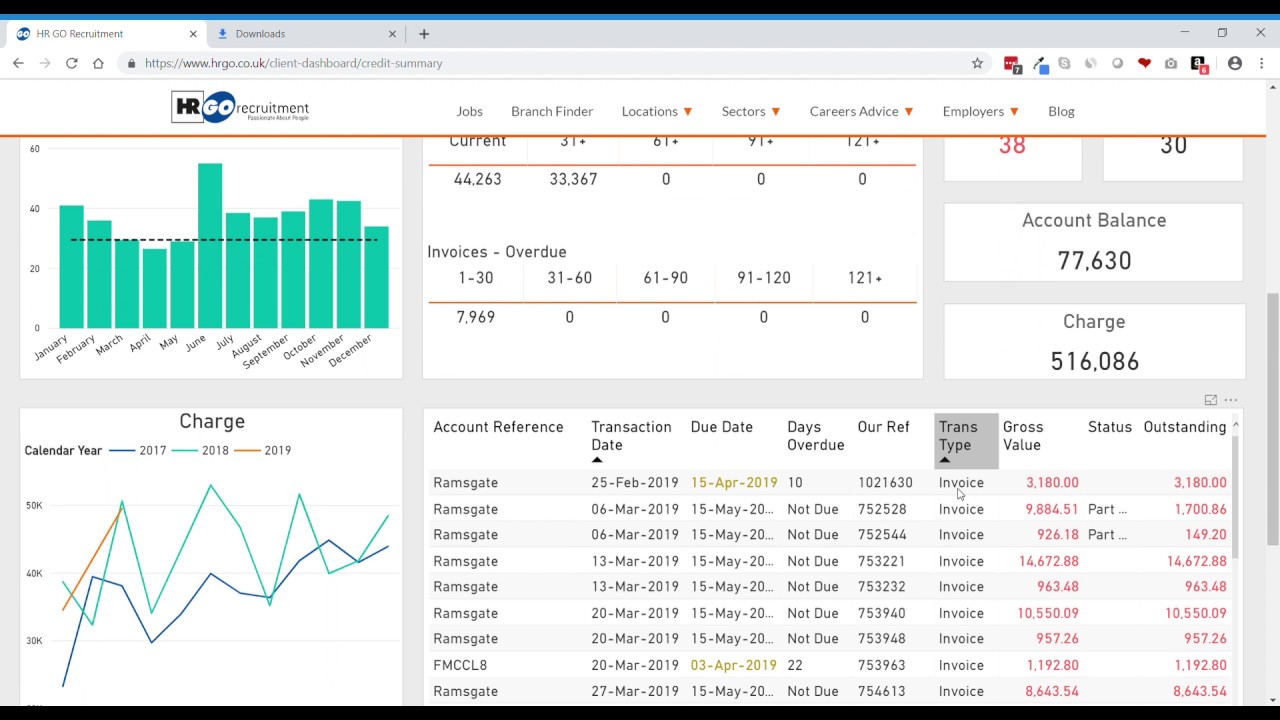Go back in browser history
This screenshot has width=1280, height=720.
18,63
